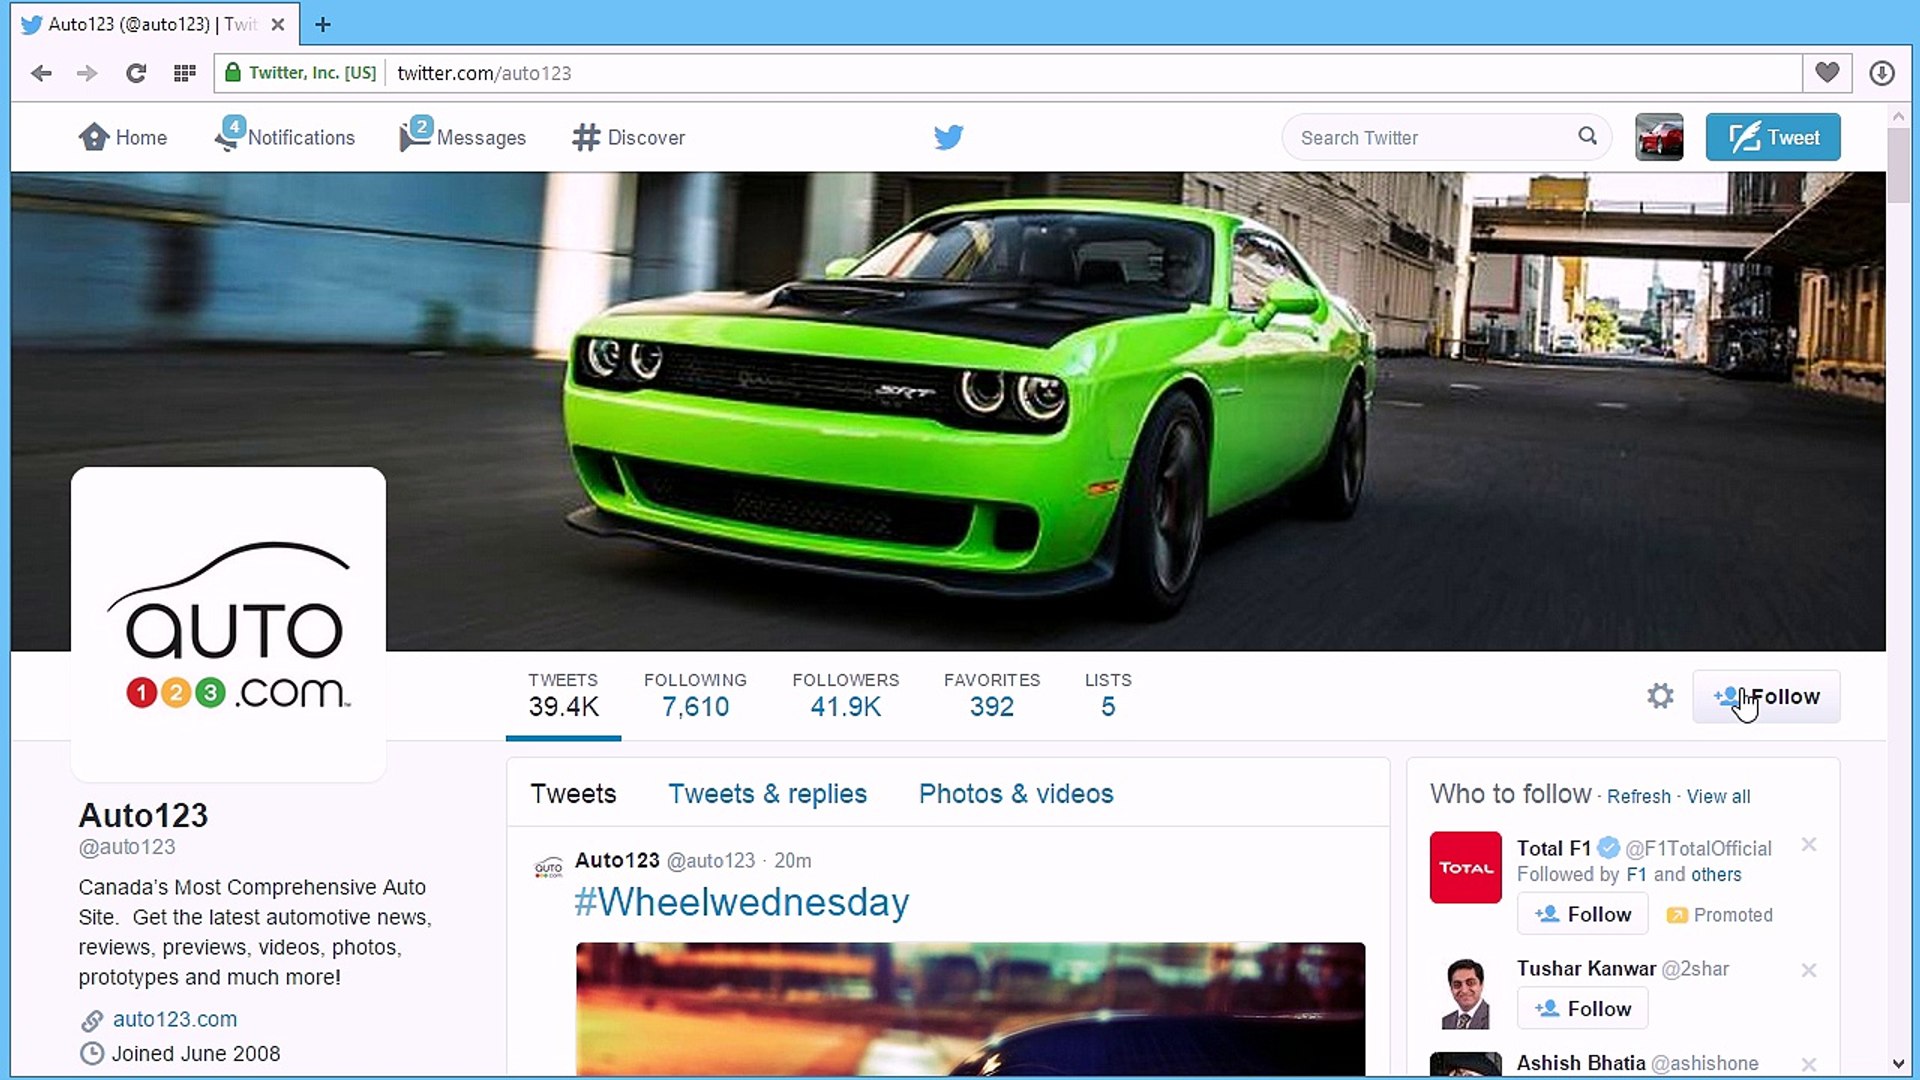Open the Twitter, Inc. security badge details

click(299, 72)
